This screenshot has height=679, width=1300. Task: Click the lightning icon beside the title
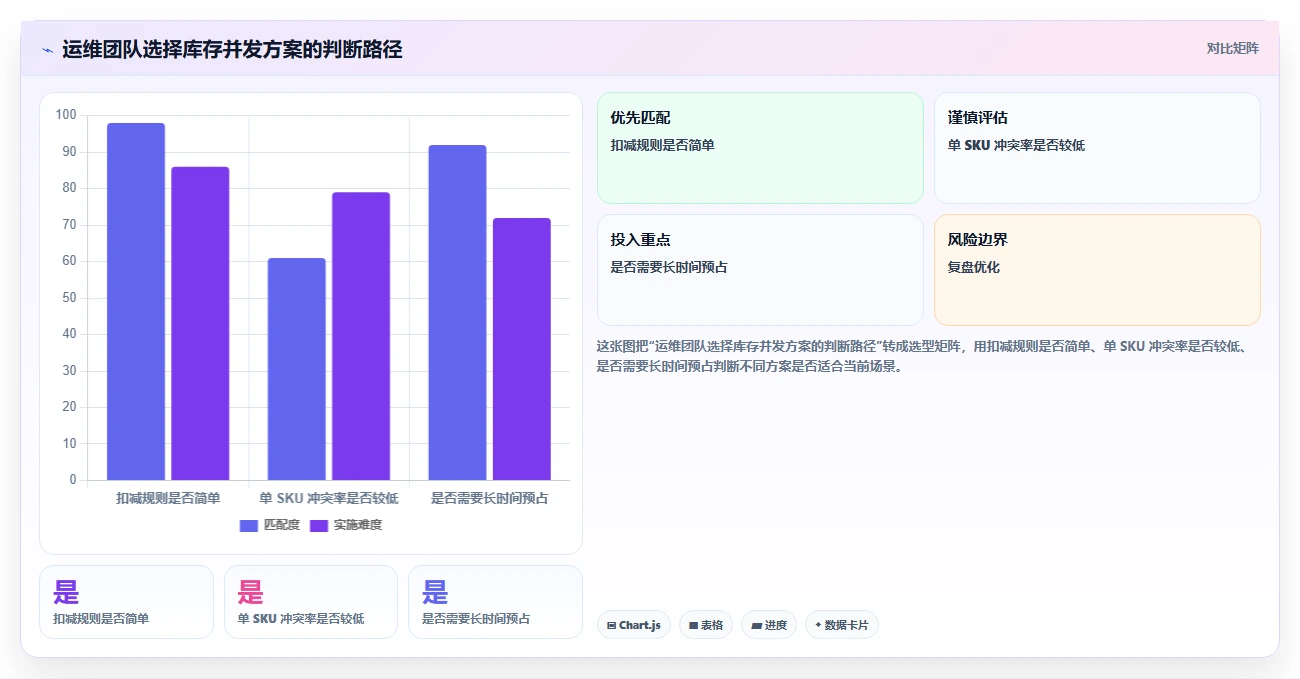(47, 49)
